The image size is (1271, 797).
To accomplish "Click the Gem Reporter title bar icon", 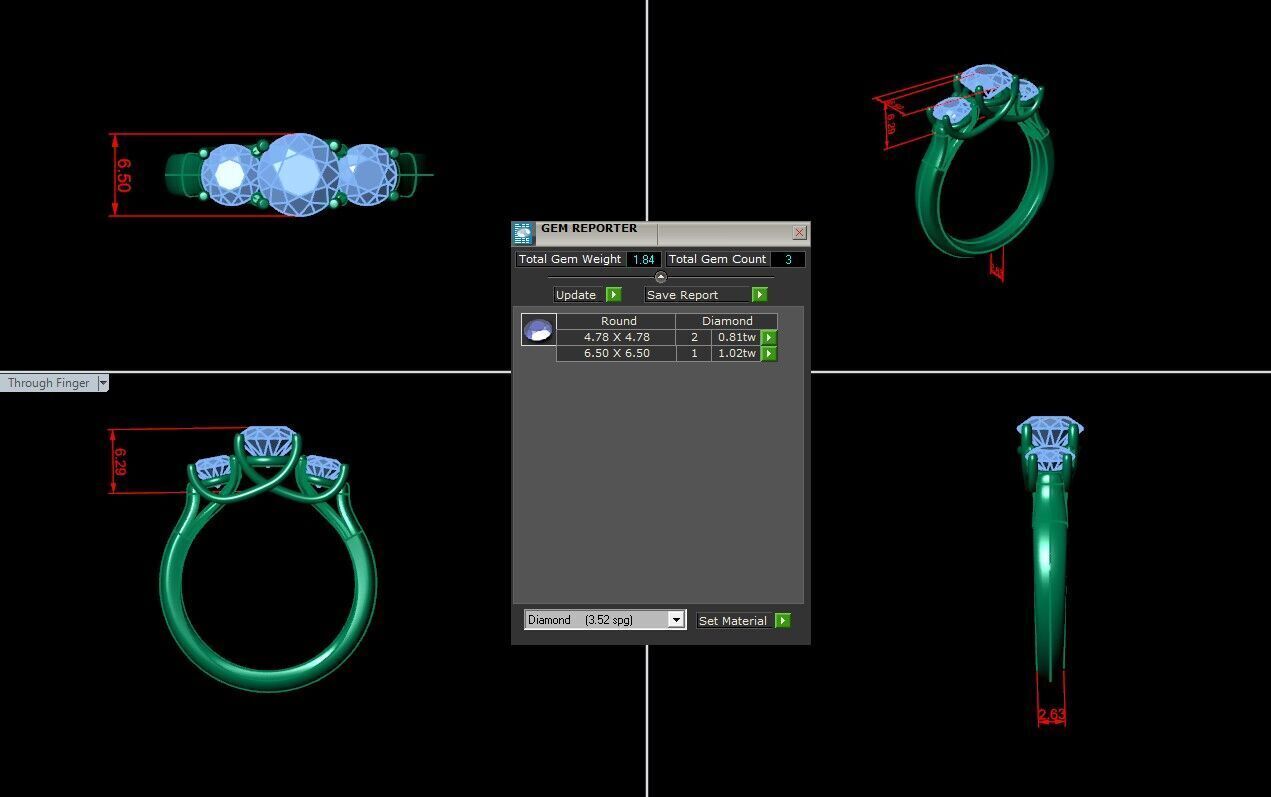I will point(524,234).
